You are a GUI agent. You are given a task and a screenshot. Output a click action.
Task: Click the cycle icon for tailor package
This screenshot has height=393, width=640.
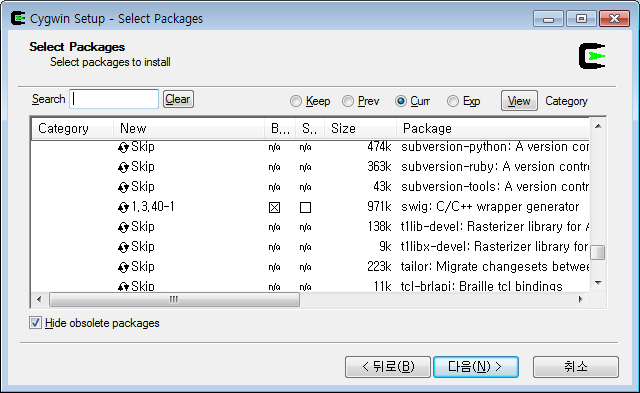(123, 267)
